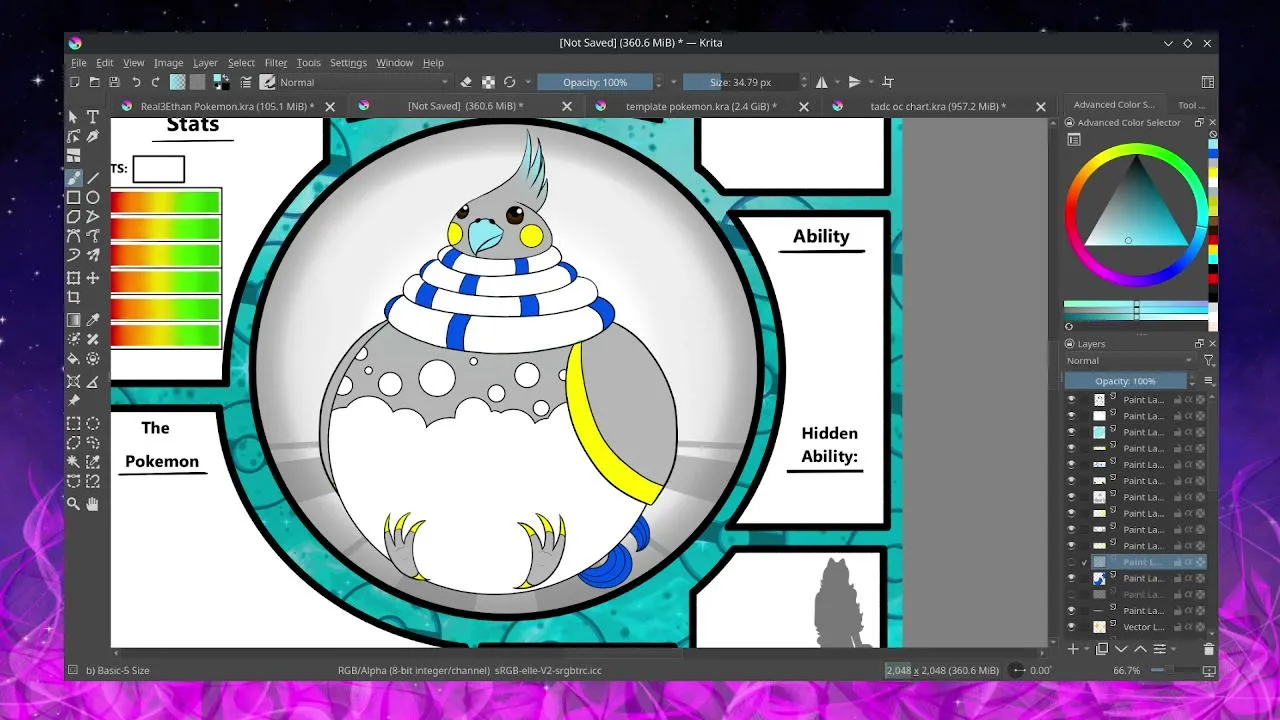Open the Settings menu
This screenshot has height=720, width=1280.
(x=348, y=63)
